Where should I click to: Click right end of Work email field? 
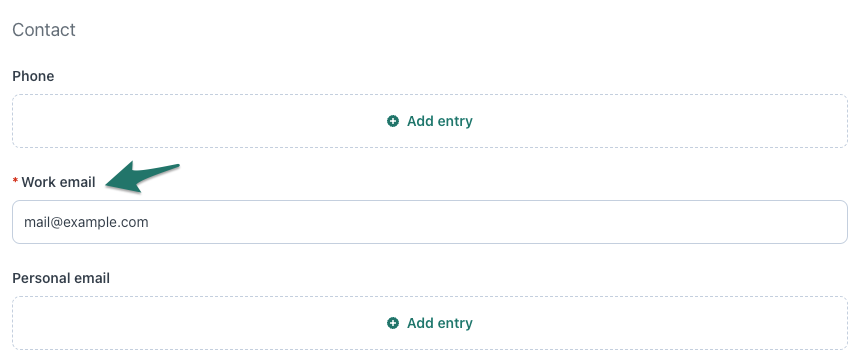pyautogui.click(x=822, y=222)
